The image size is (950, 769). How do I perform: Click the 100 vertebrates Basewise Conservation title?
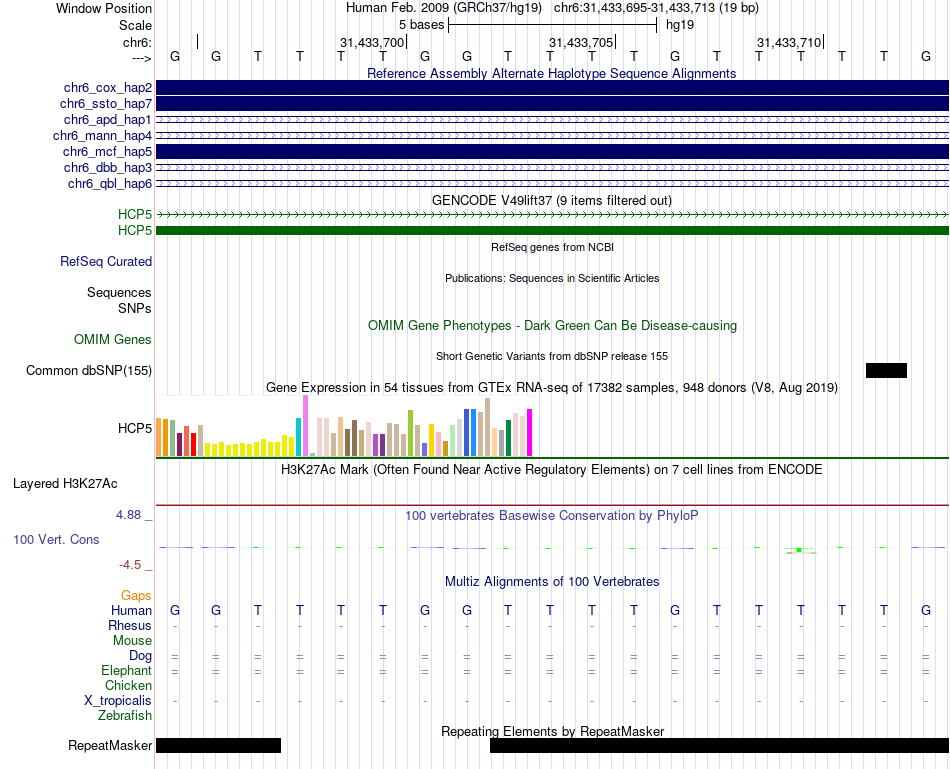point(552,516)
